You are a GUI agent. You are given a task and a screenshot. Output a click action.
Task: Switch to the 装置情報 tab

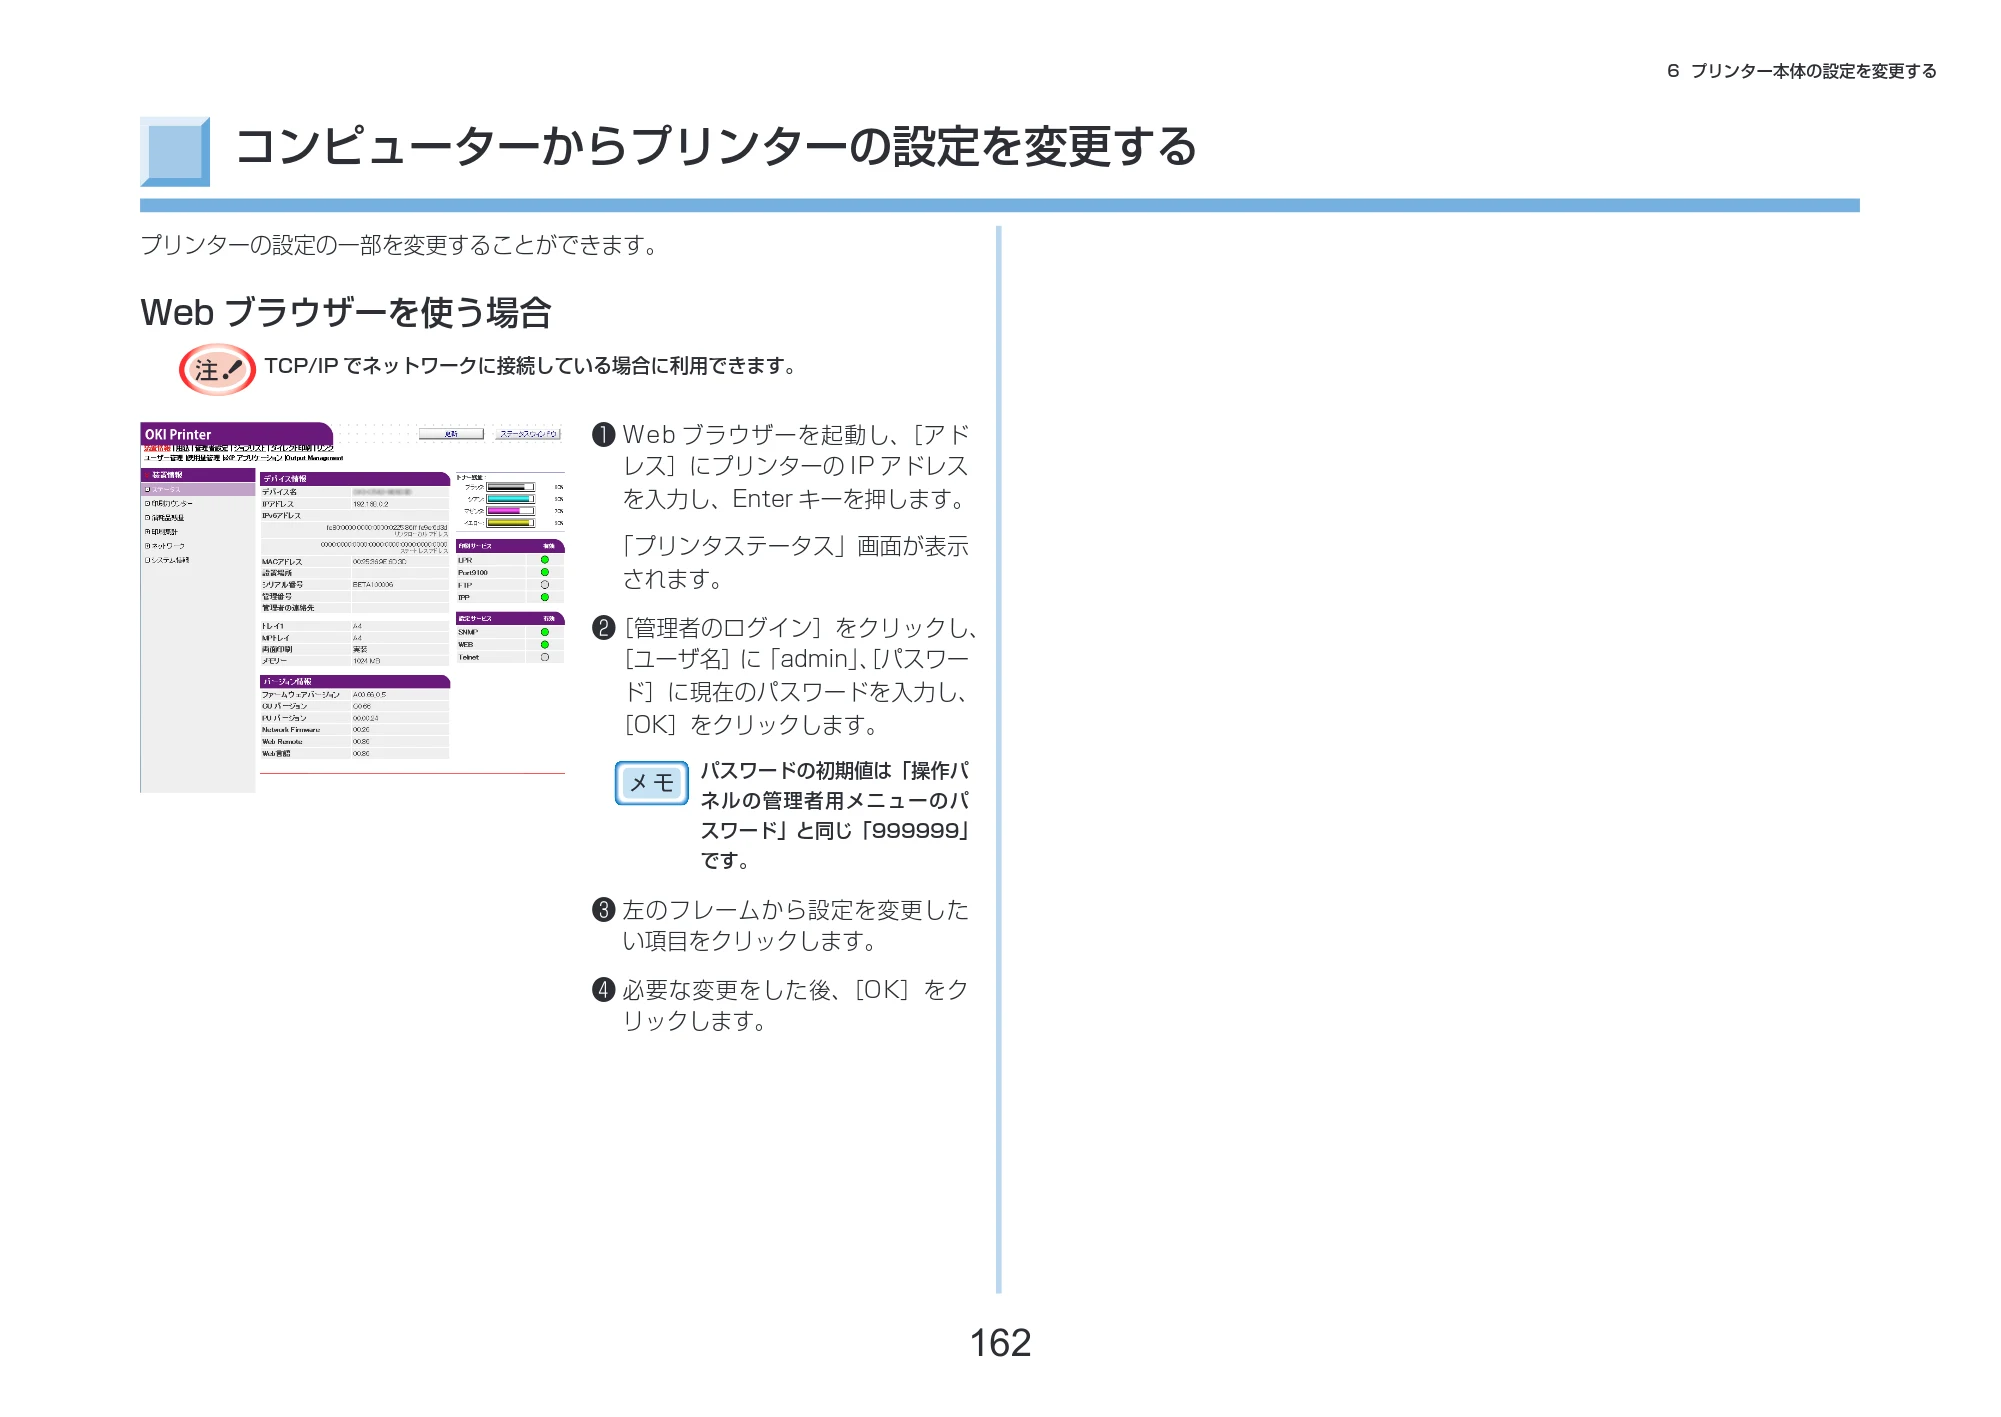pos(157,448)
